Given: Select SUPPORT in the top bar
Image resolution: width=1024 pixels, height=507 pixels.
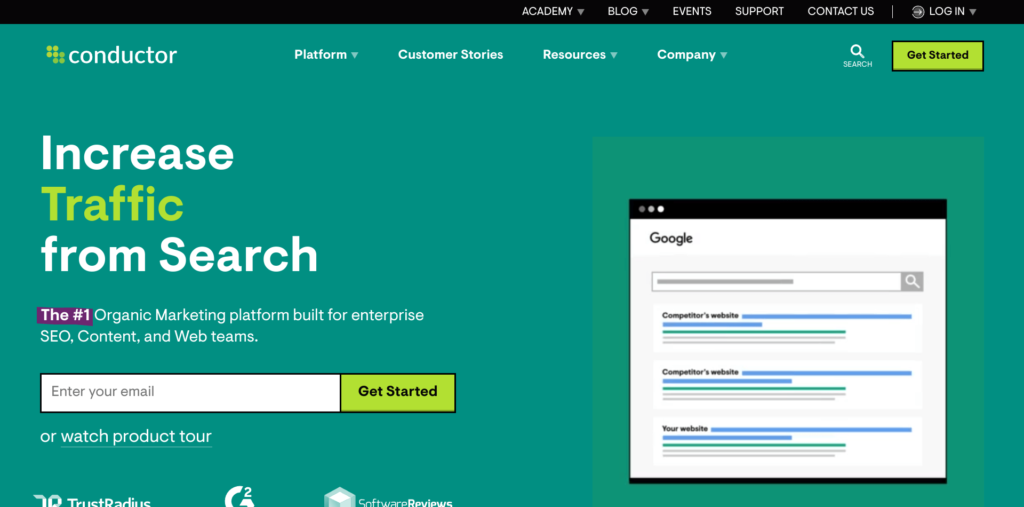Looking at the screenshot, I should pyautogui.click(x=759, y=12).
